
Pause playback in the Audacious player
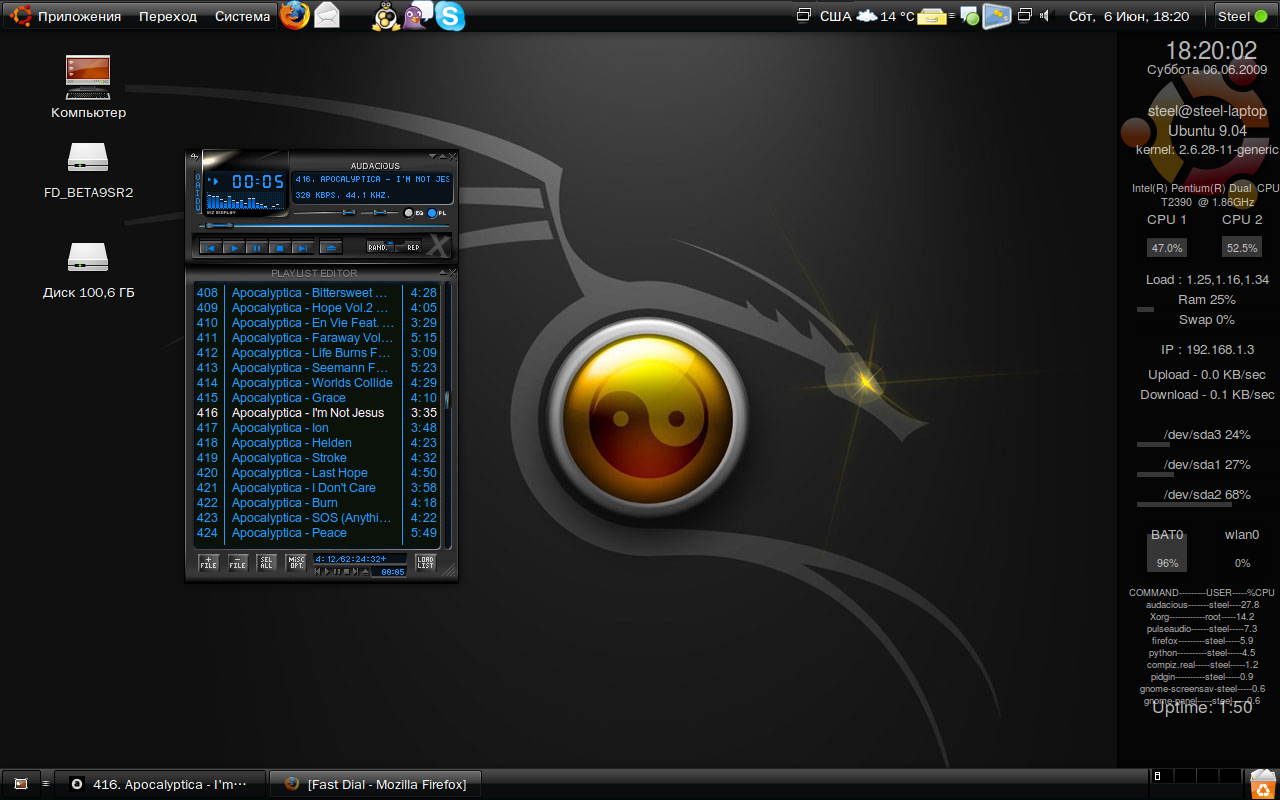point(256,247)
